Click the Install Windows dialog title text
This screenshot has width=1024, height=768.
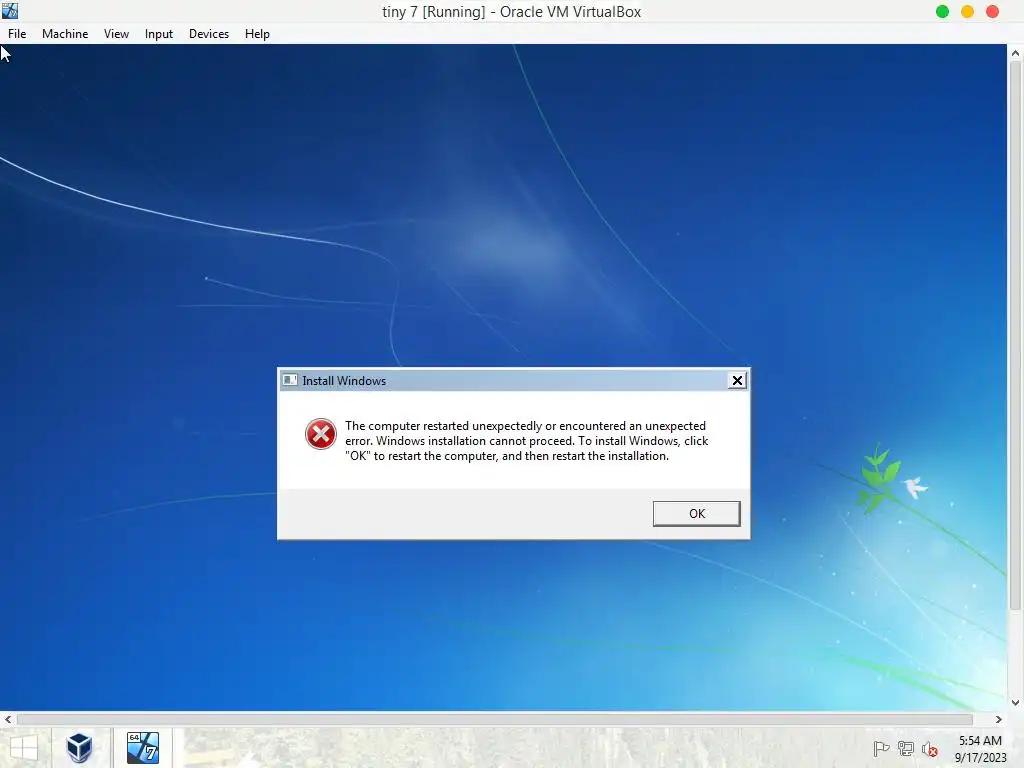344,381
